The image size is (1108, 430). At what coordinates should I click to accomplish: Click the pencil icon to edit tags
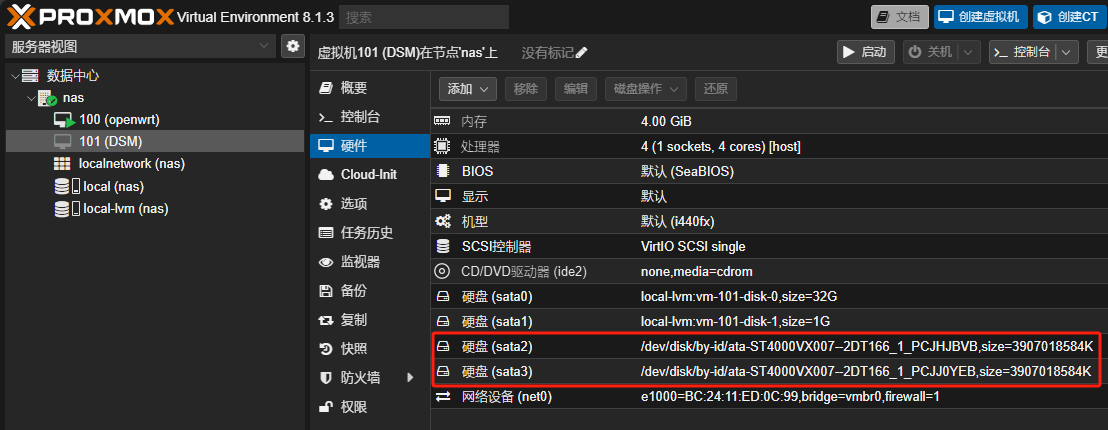582,53
